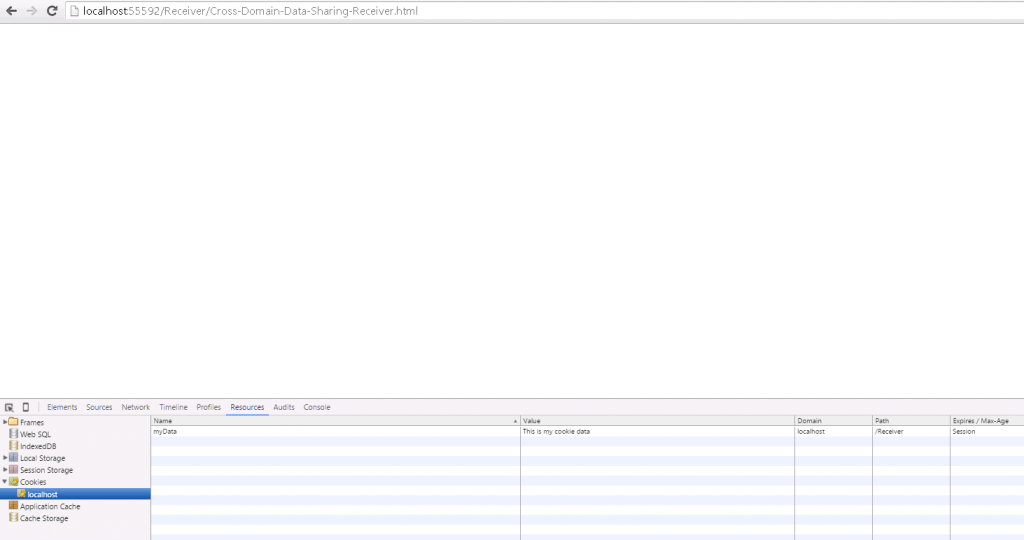The width and height of the screenshot is (1024, 540).
Task: Switch to the Console tab
Action: [x=317, y=407]
